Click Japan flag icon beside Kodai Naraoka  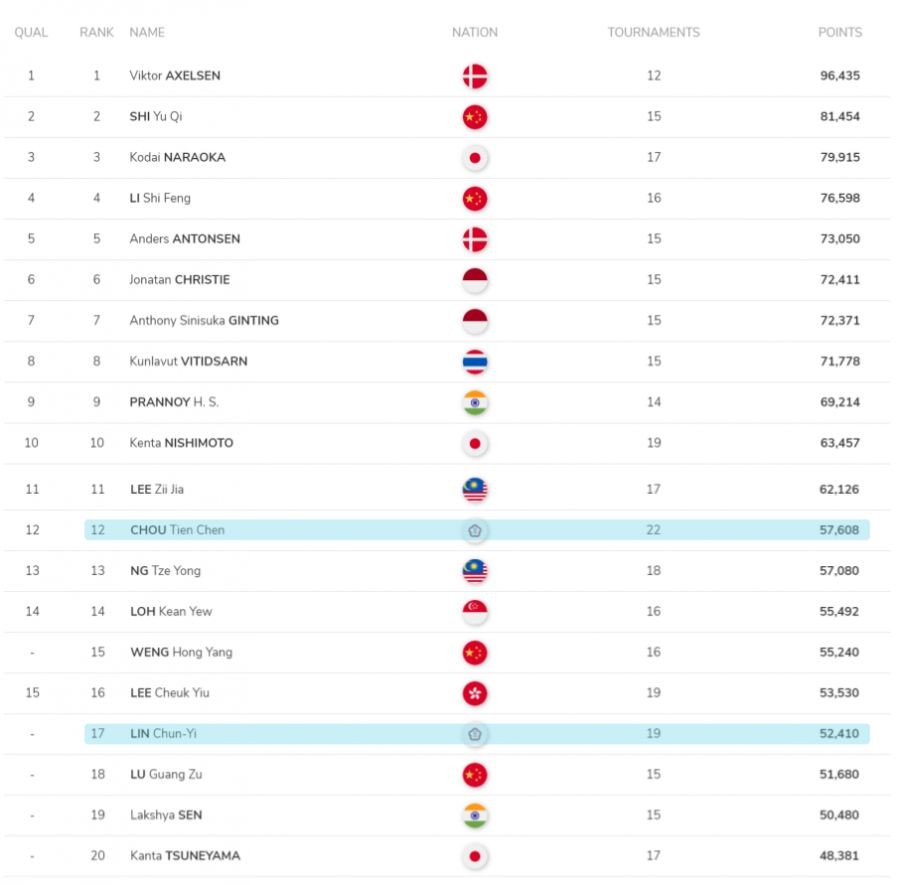pos(474,158)
